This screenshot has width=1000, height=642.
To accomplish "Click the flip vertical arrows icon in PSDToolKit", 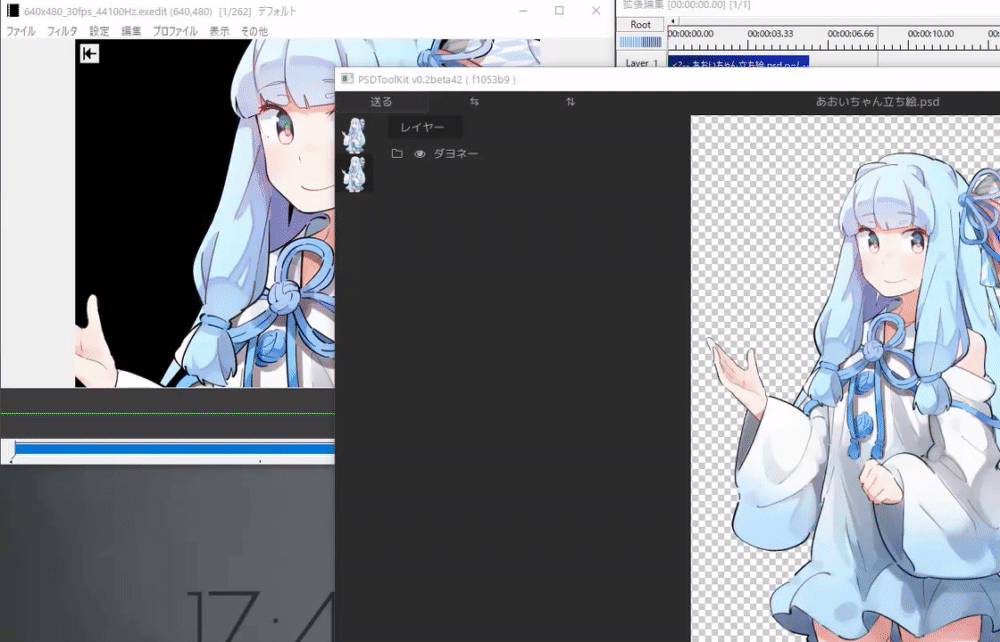I will (x=570, y=101).
